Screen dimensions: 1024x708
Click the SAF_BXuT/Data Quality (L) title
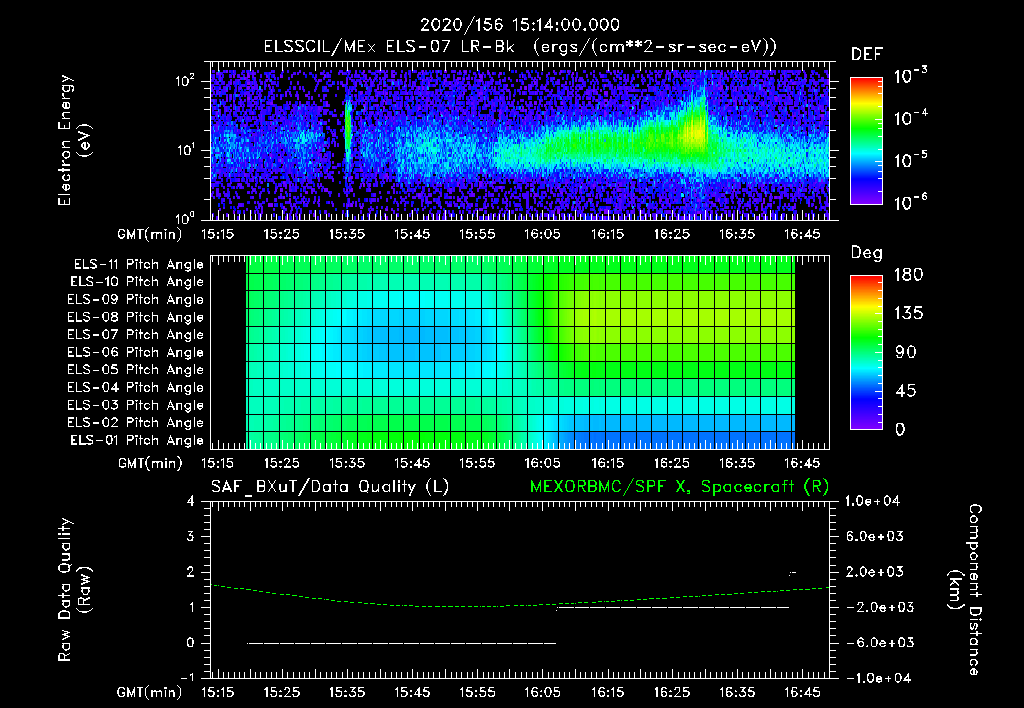(x=330, y=487)
